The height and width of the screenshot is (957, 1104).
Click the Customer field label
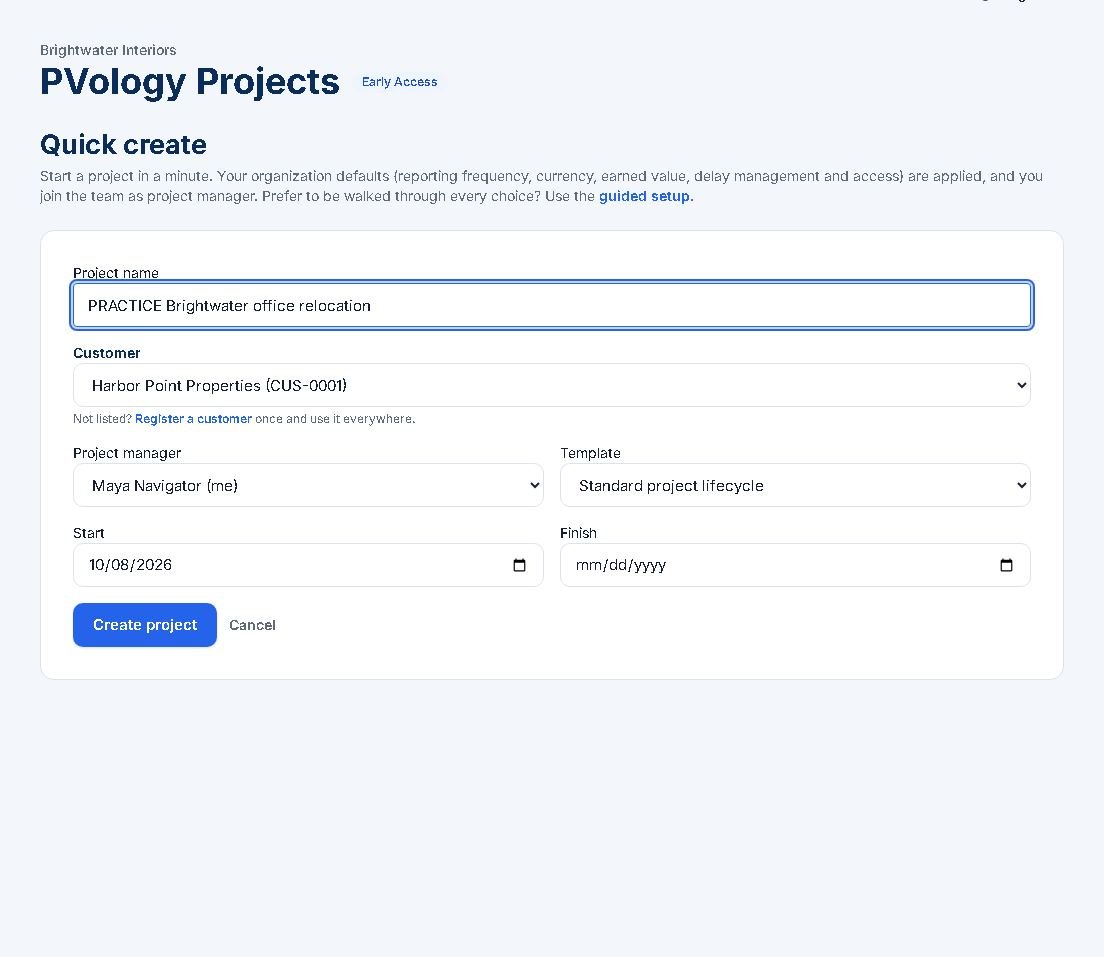click(x=106, y=353)
